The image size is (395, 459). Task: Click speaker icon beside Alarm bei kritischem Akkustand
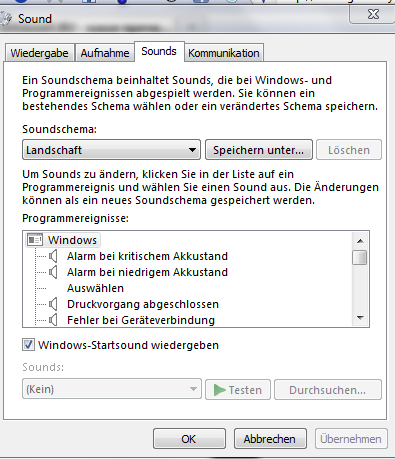coord(53,256)
